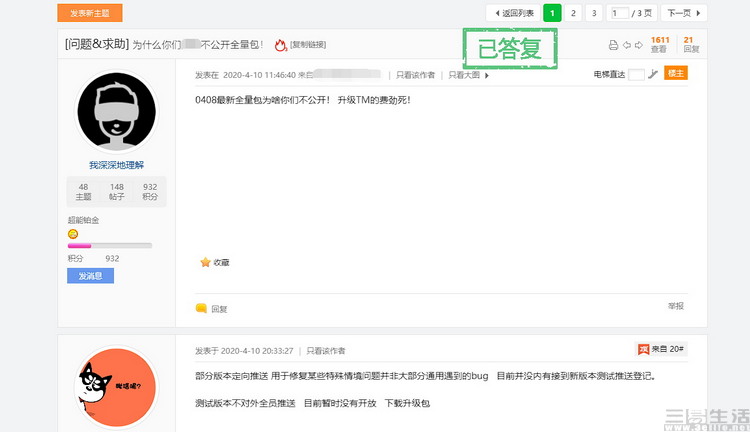Open page 3 of the thread
750x432 pixels.
(x=594, y=13)
